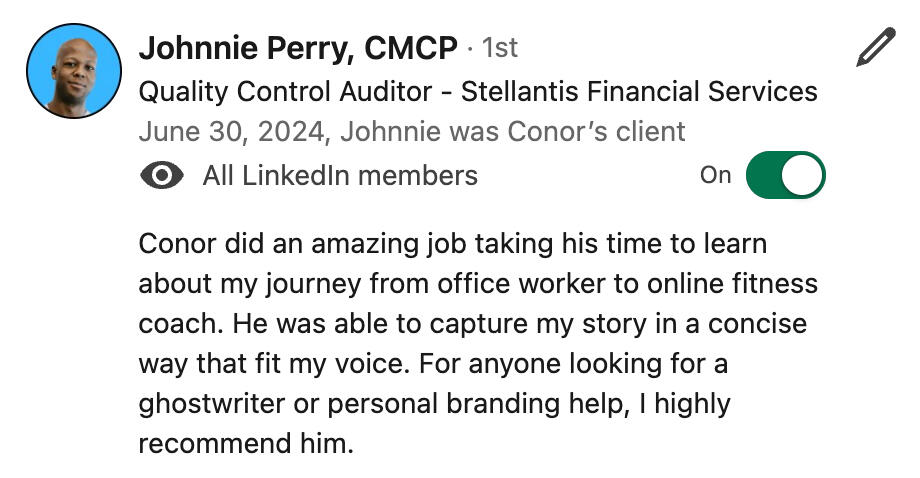
Task: Turn off the recommendation visibility switch
Action: coord(785,176)
